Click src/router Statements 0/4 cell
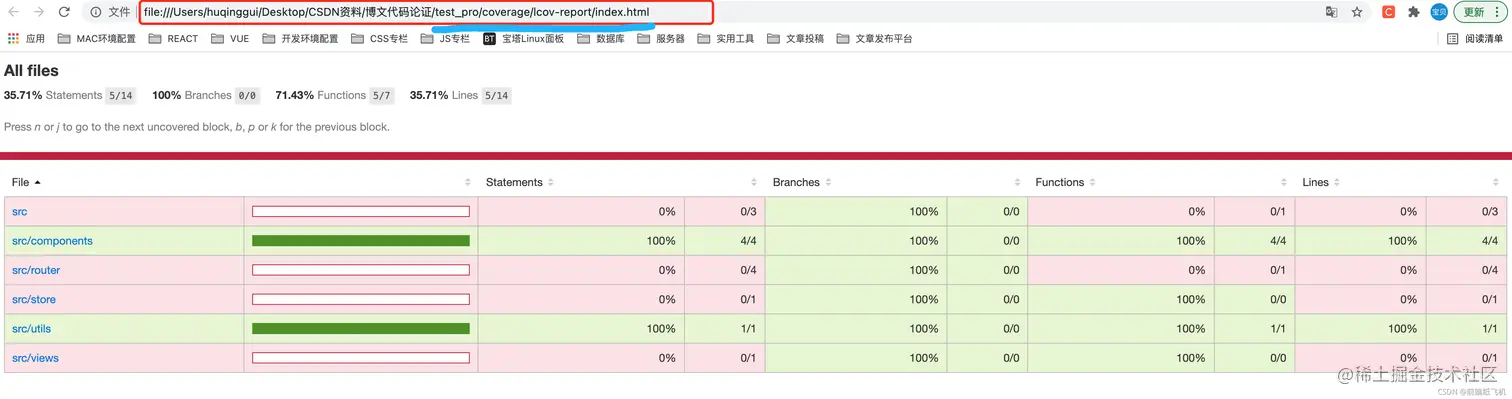1512x399 pixels. click(725, 270)
